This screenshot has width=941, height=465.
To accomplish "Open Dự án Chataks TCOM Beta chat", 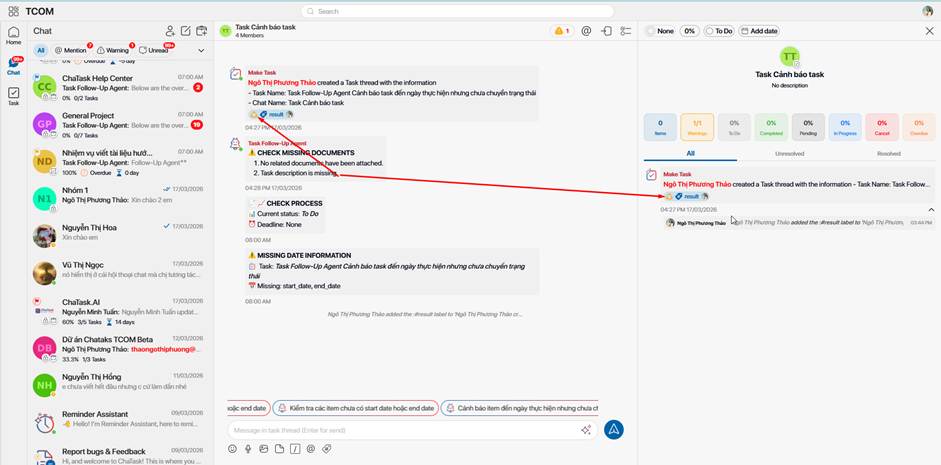I will [121, 348].
